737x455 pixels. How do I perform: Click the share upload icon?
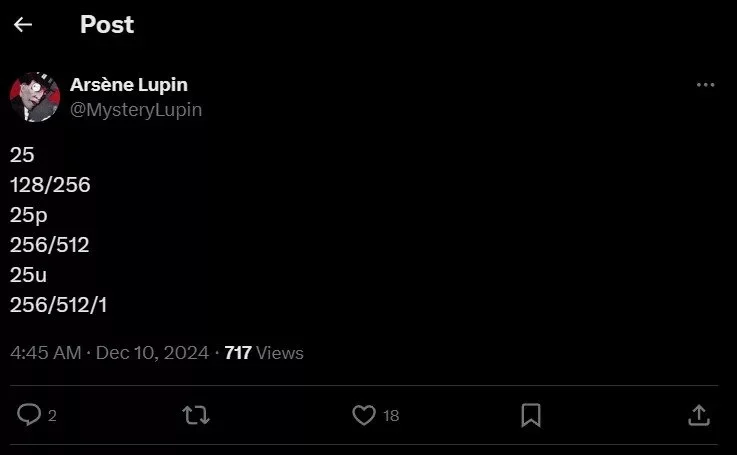[699, 414]
